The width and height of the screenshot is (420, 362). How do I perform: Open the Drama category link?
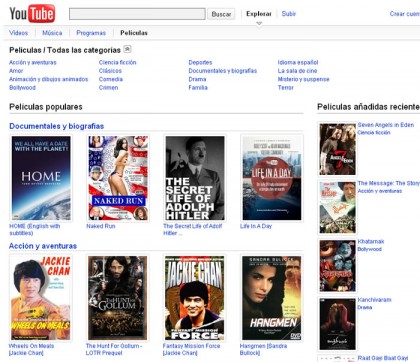(197, 79)
